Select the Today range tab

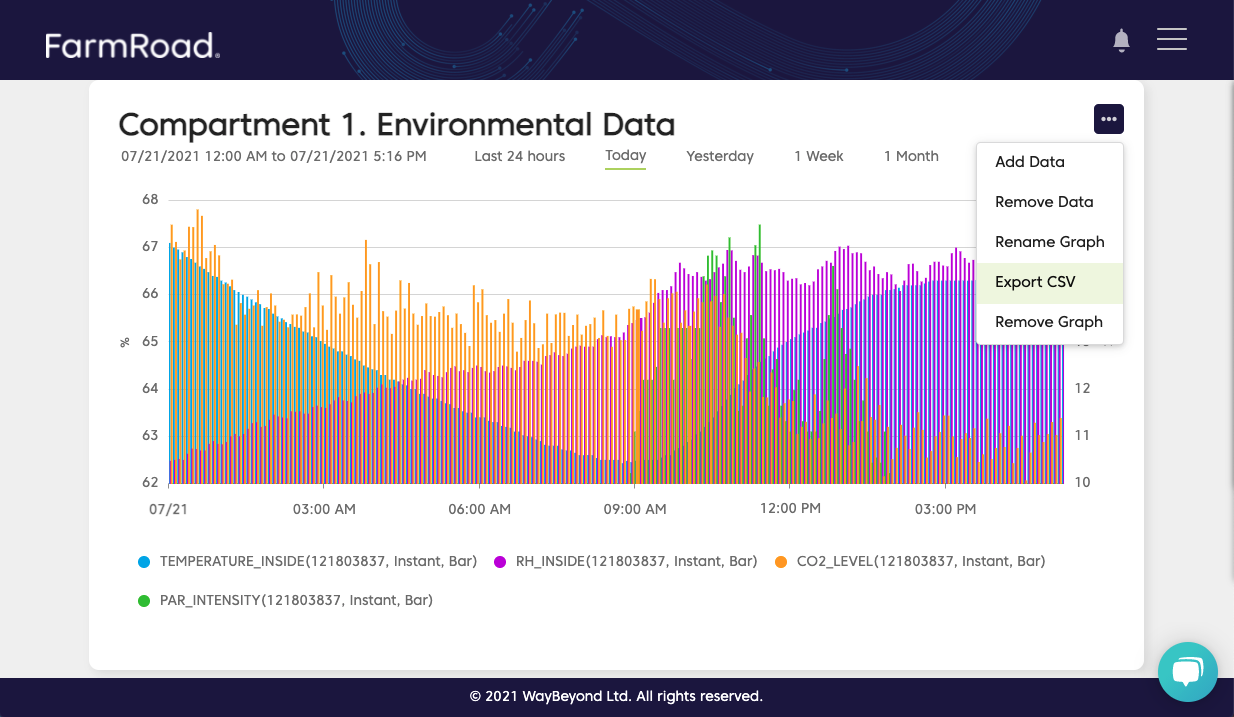[625, 156]
